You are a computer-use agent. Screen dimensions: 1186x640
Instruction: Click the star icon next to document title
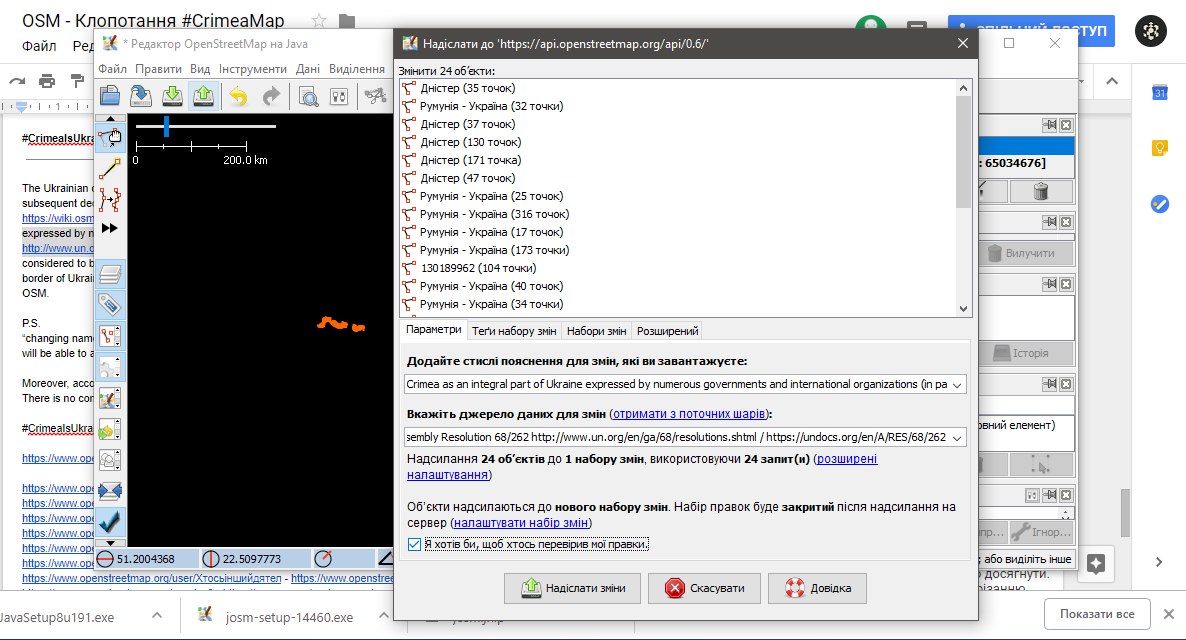[319, 20]
